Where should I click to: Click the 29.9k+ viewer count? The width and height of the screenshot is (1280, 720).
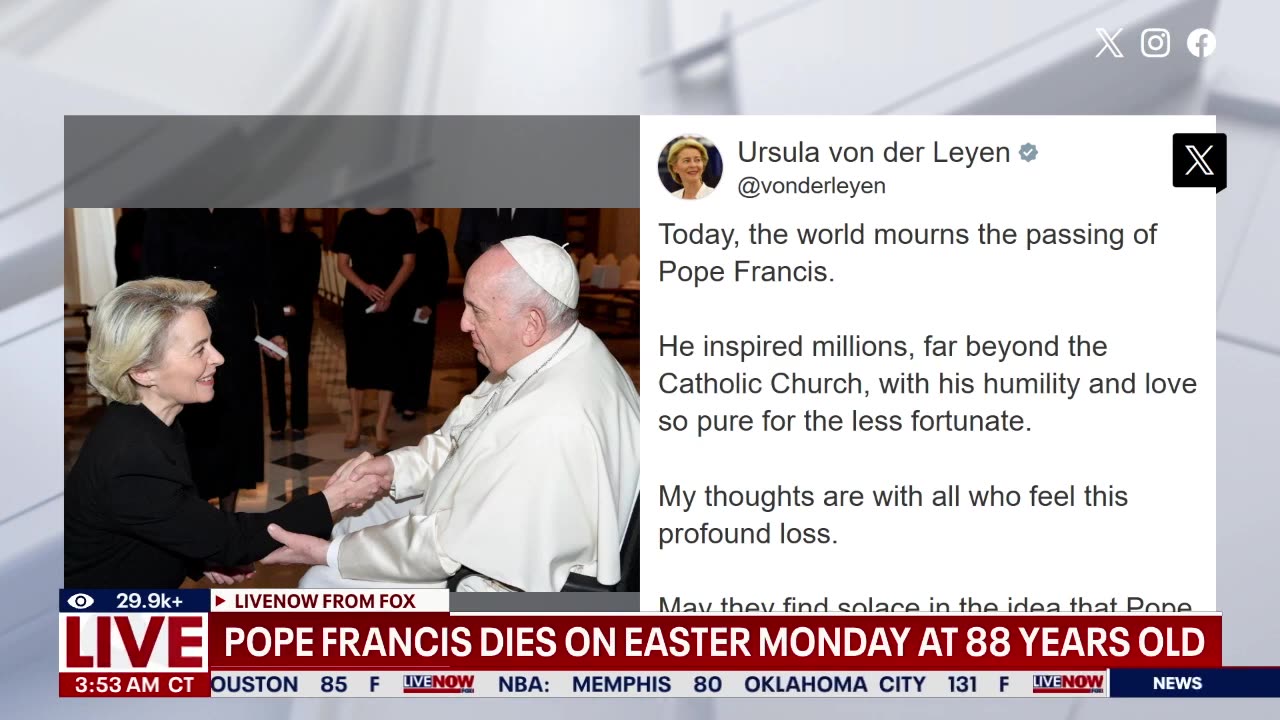point(149,601)
